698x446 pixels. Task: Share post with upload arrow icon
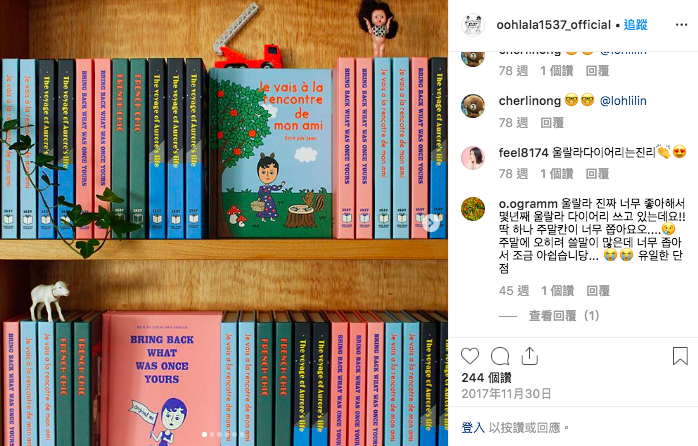(x=529, y=356)
